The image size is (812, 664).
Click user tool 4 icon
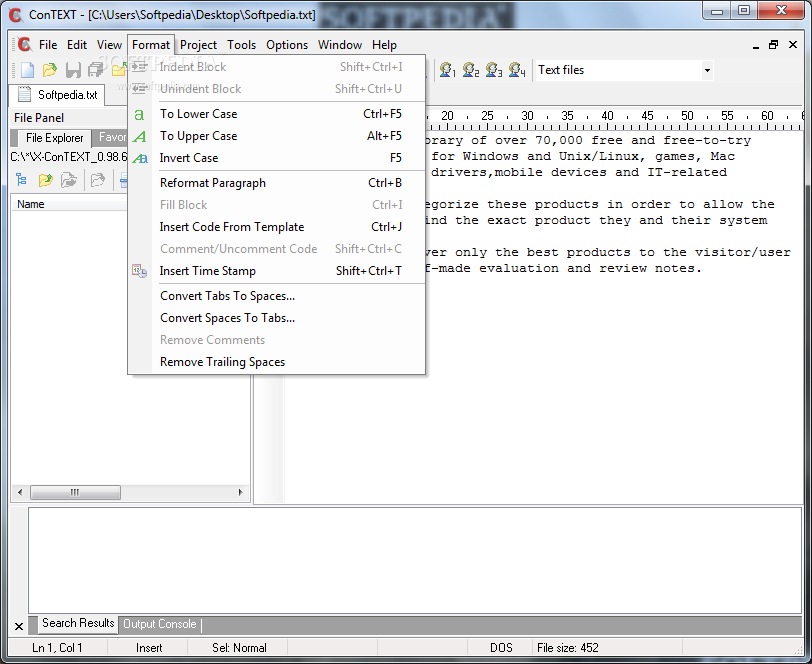coord(517,70)
